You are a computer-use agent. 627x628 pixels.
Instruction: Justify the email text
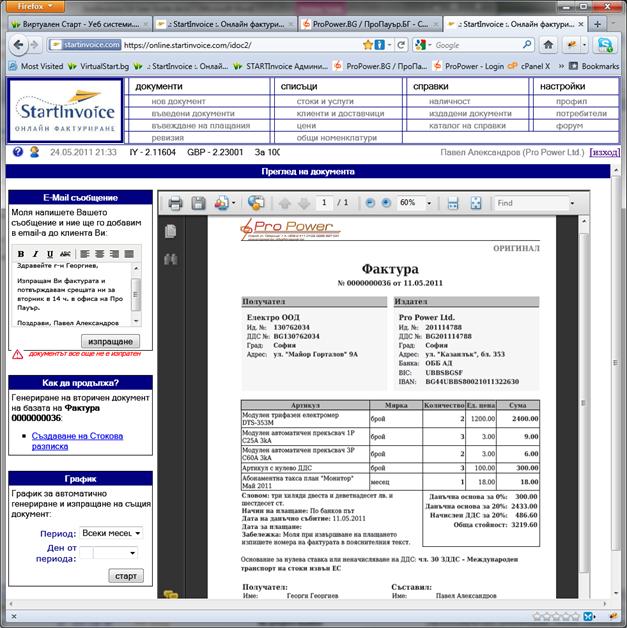tap(129, 254)
